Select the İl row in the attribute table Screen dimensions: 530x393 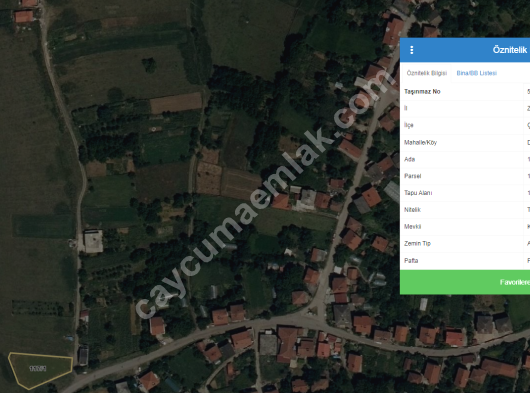coord(465,108)
